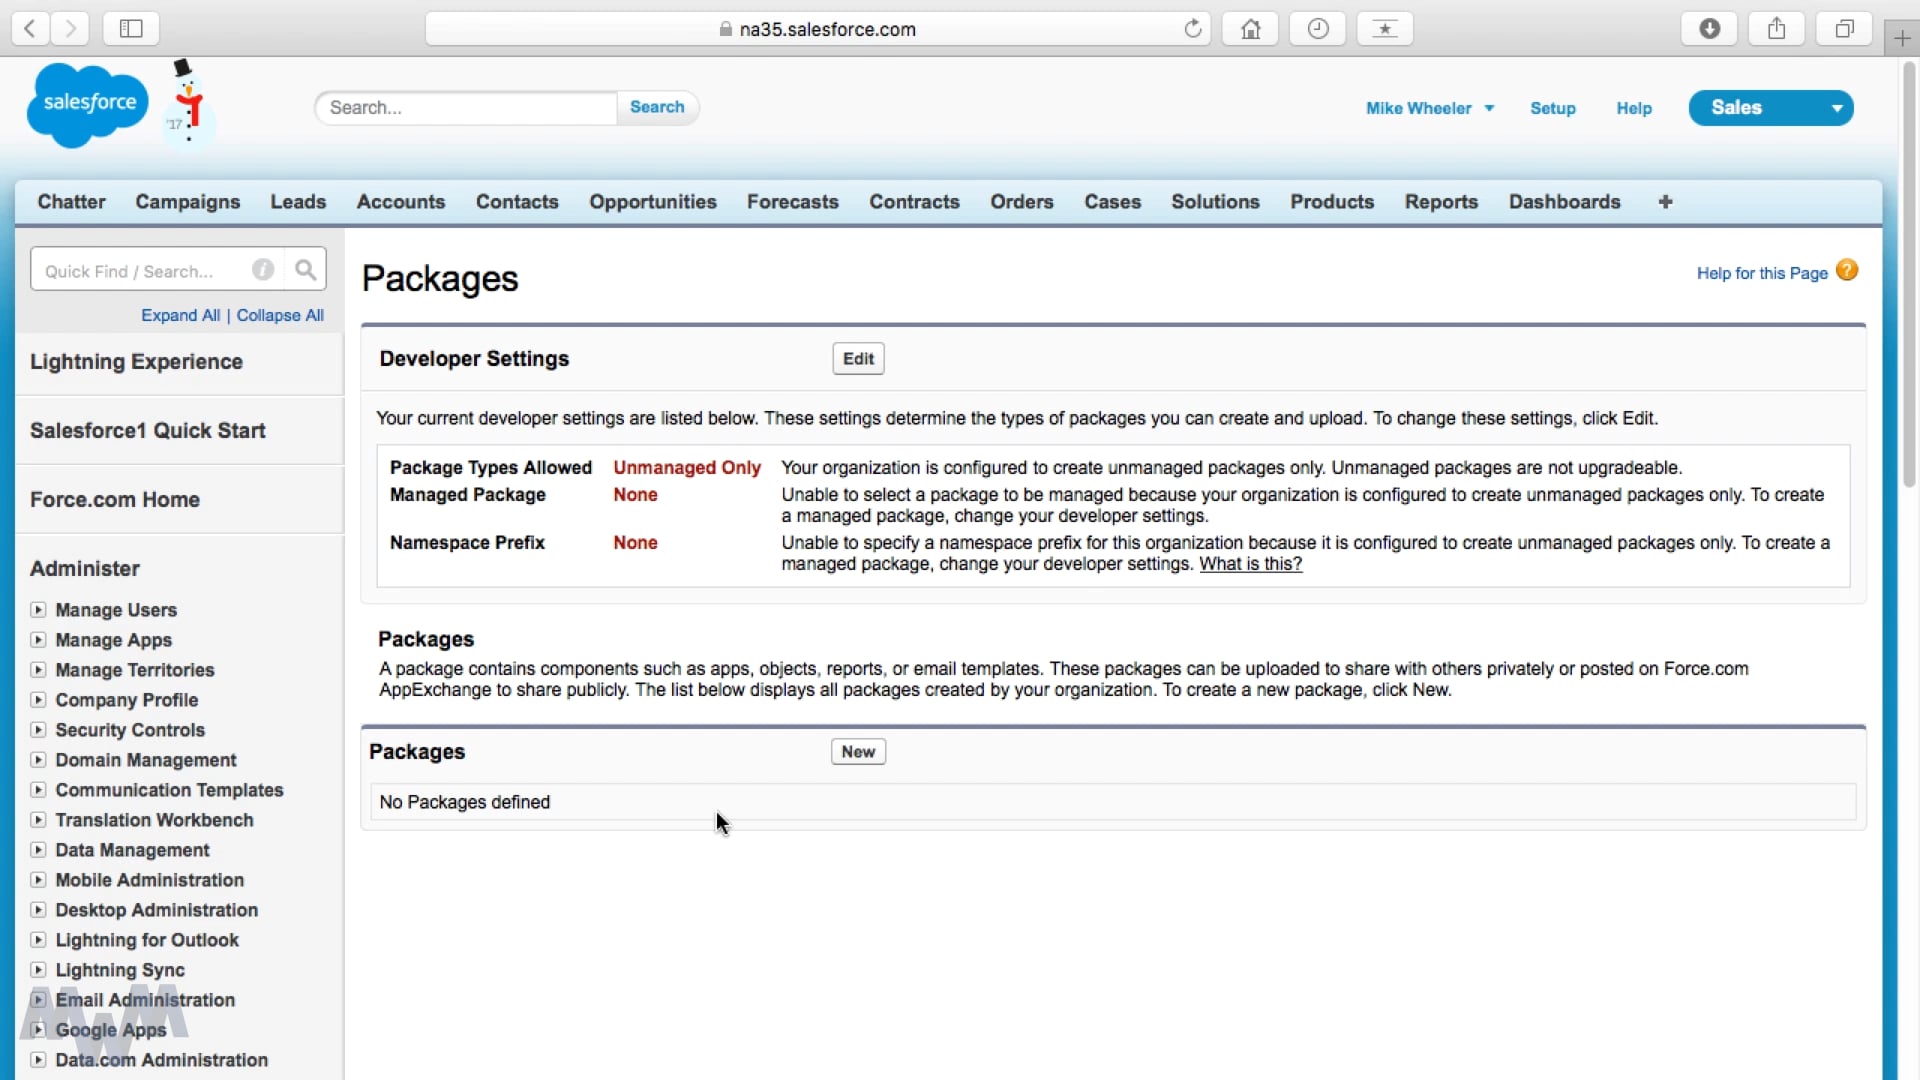Screen dimensions: 1920x1080
Task: Toggle the Safari sidebar icon
Action: (131, 29)
